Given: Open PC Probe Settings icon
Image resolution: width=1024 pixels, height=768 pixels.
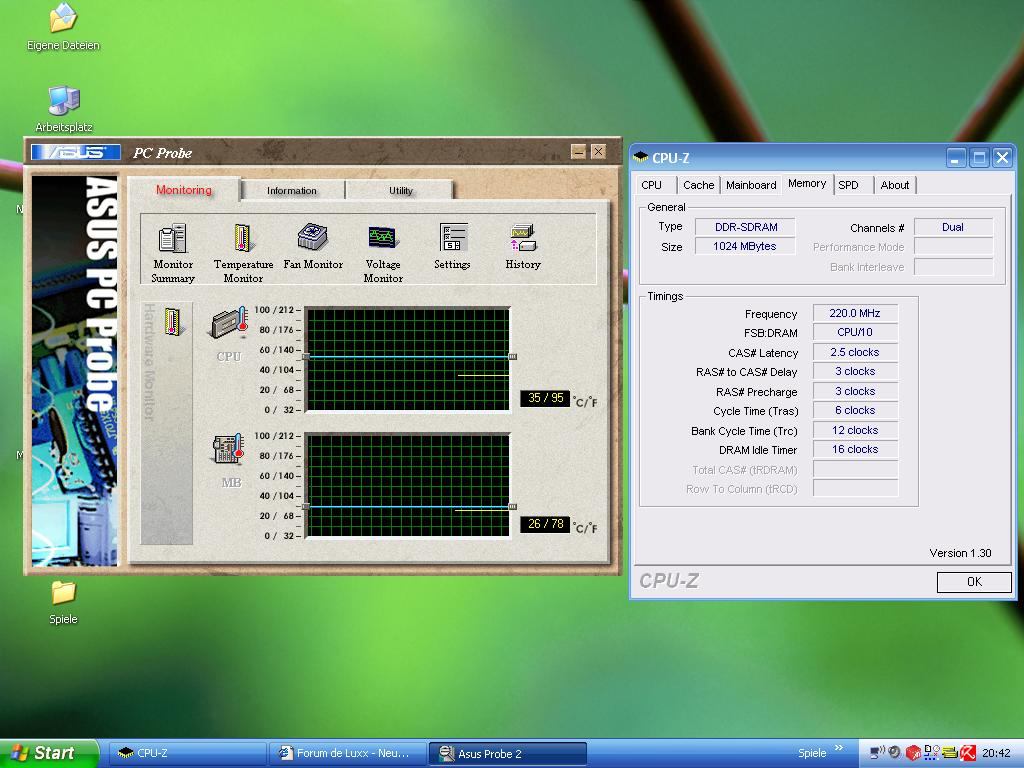Looking at the screenshot, I should (453, 246).
